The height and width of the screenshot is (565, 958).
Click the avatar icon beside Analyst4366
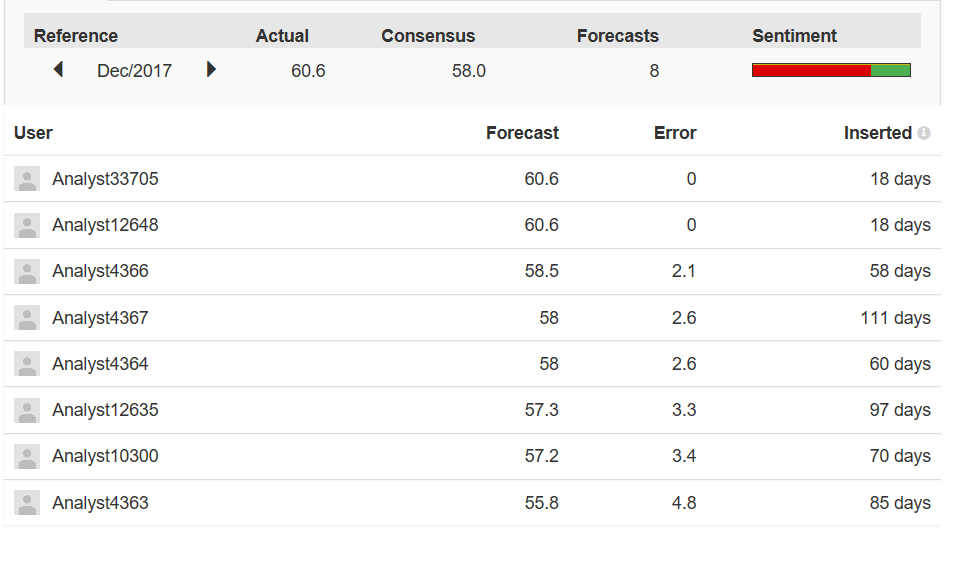click(27, 272)
